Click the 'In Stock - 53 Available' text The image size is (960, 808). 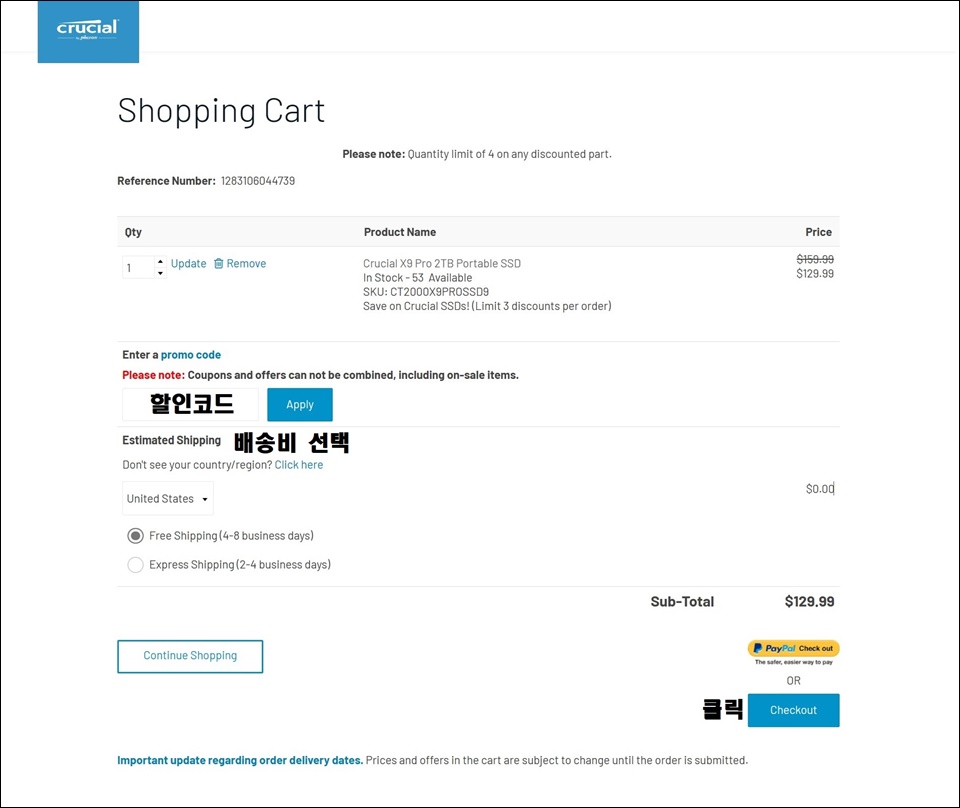click(418, 278)
